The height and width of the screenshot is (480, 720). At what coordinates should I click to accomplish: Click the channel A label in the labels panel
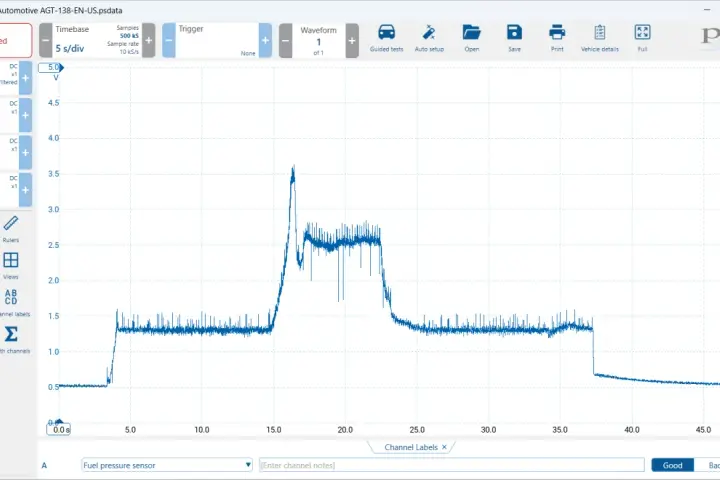click(x=44, y=465)
